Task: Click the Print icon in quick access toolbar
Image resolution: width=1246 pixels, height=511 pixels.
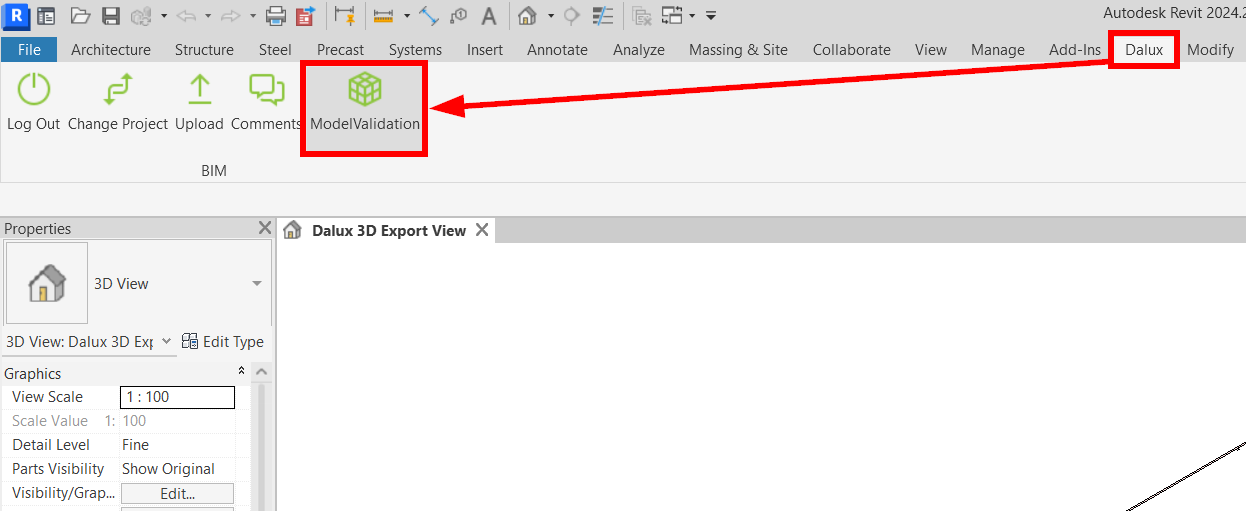Action: (276, 16)
